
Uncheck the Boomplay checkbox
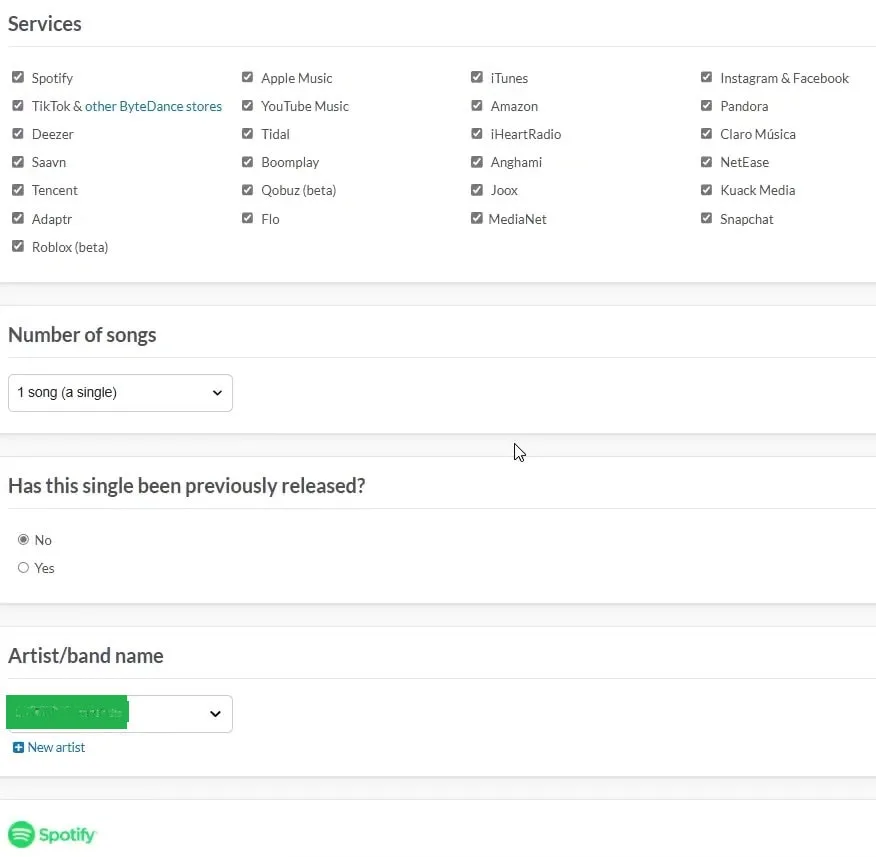pos(247,162)
